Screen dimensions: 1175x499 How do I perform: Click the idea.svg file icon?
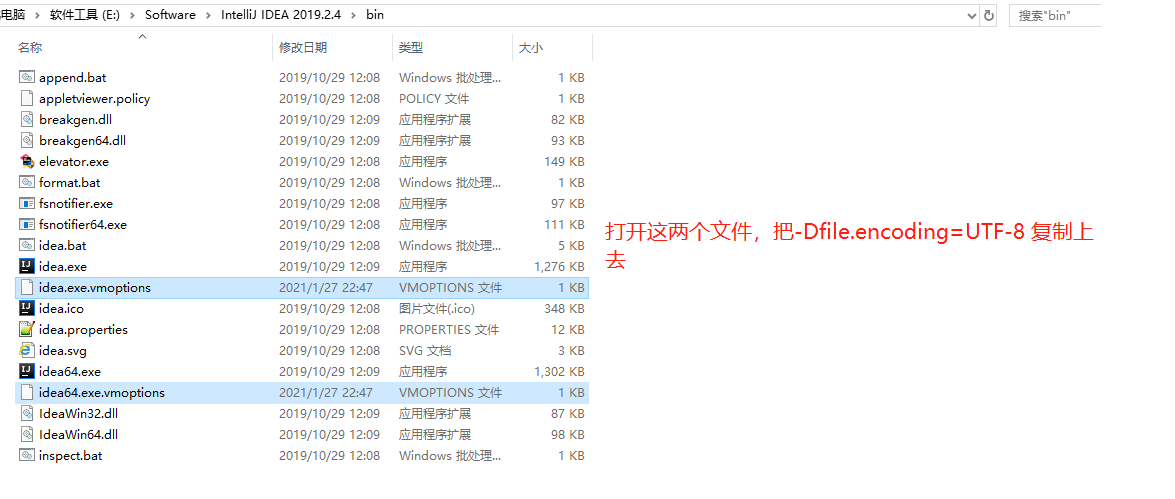coord(27,350)
